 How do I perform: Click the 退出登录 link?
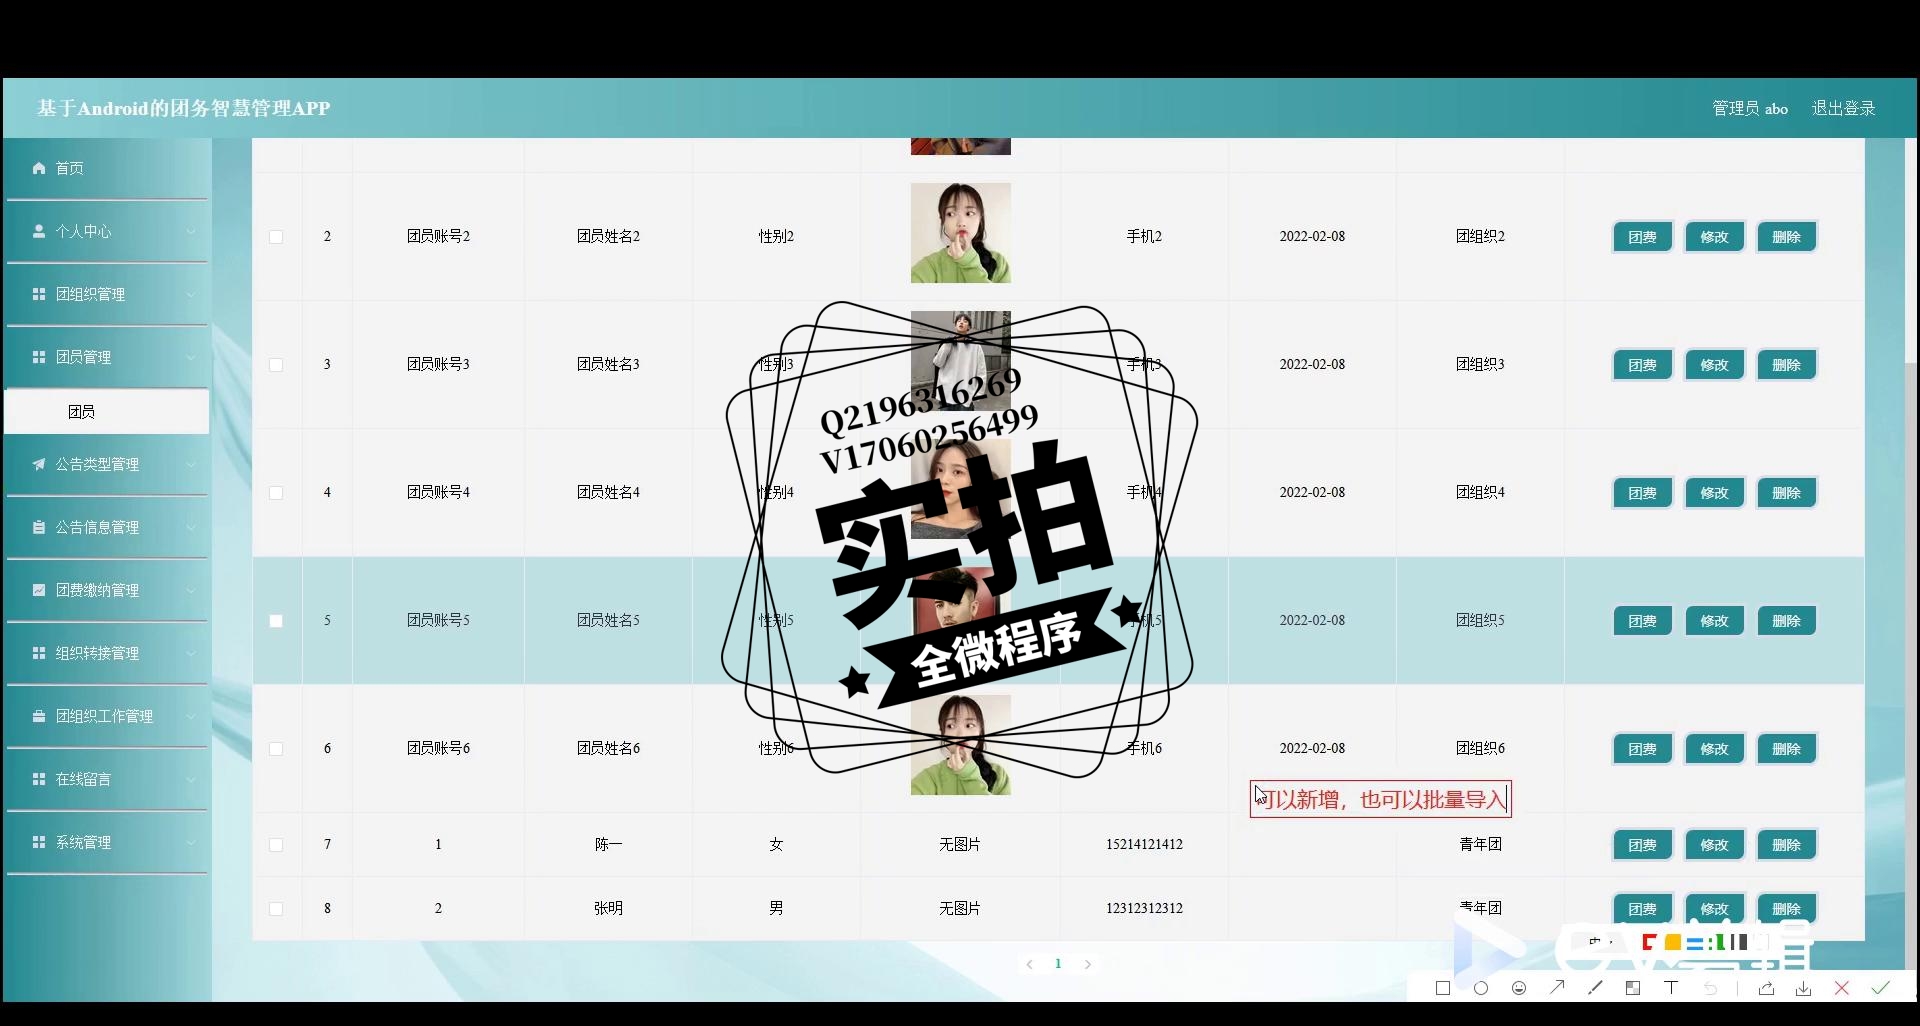[x=1843, y=108]
